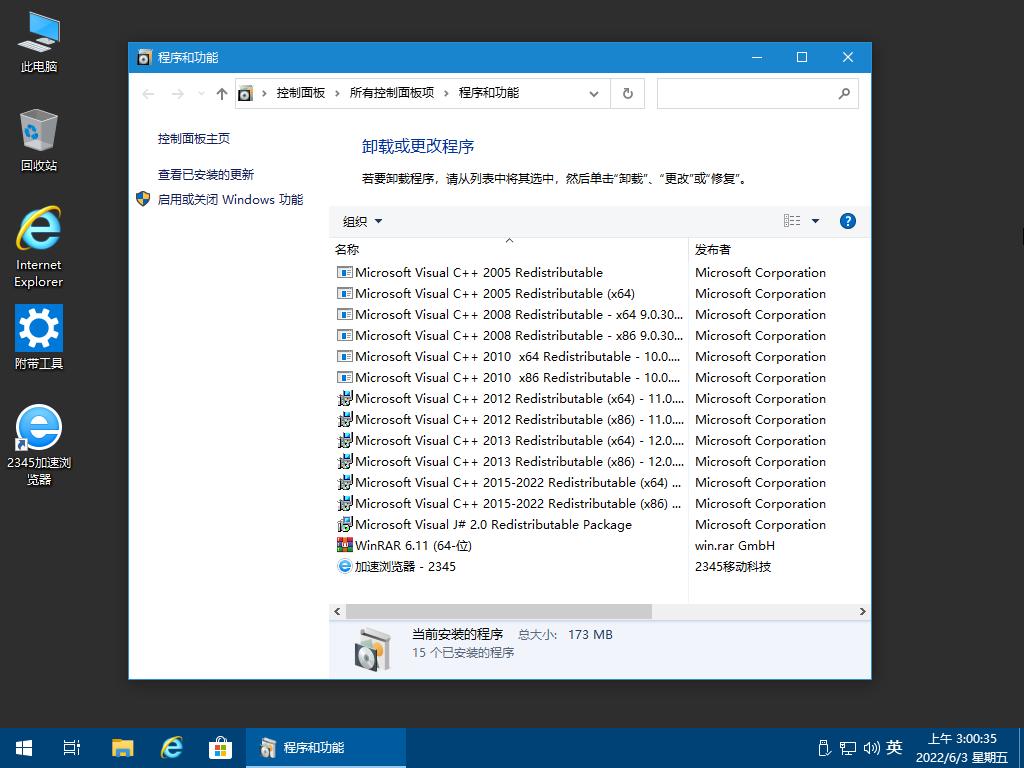Open 控制面板主页 link
The image size is (1024, 768).
coord(193,138)
